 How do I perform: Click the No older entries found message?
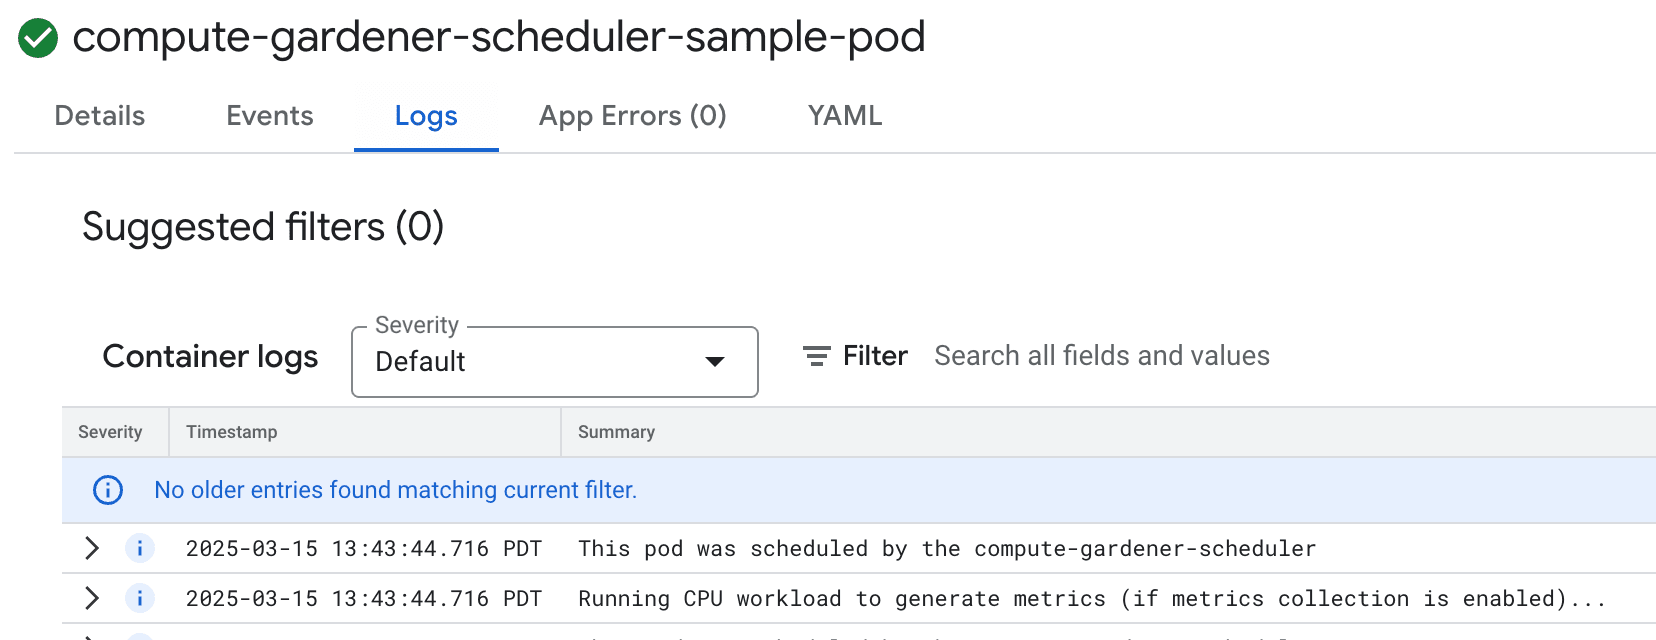[395, 490]
